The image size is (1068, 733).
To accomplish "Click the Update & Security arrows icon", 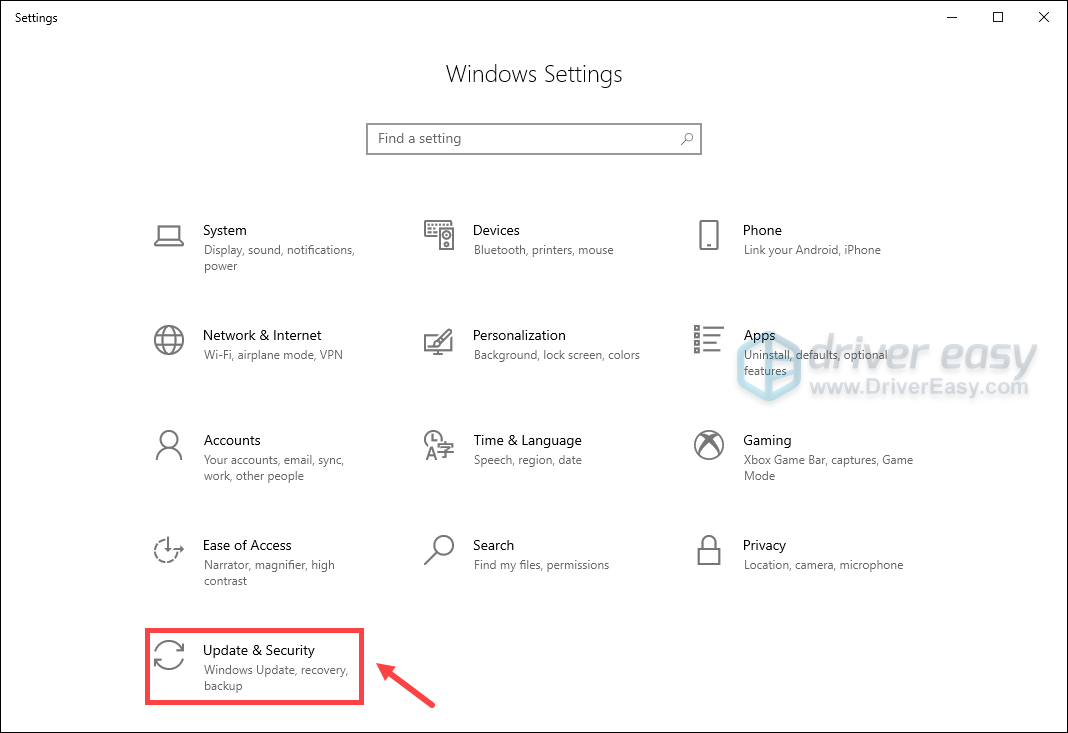I will pyautogui.click(x=169, y=655).
